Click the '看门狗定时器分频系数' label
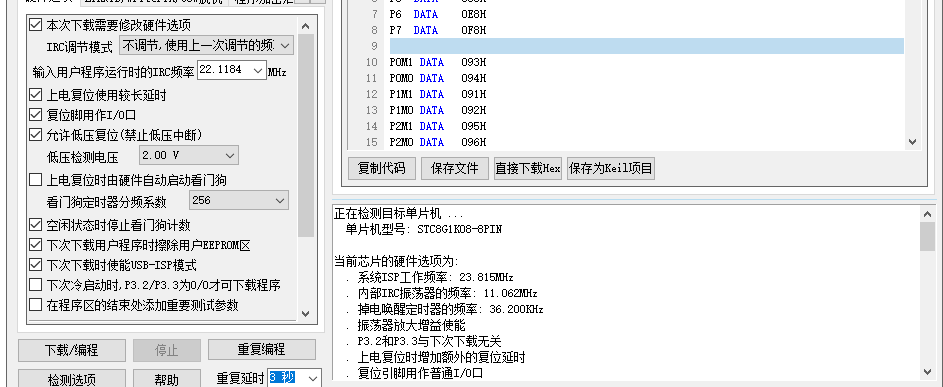Viewport: 943px width, 387px height. click(x=106, y=202)
